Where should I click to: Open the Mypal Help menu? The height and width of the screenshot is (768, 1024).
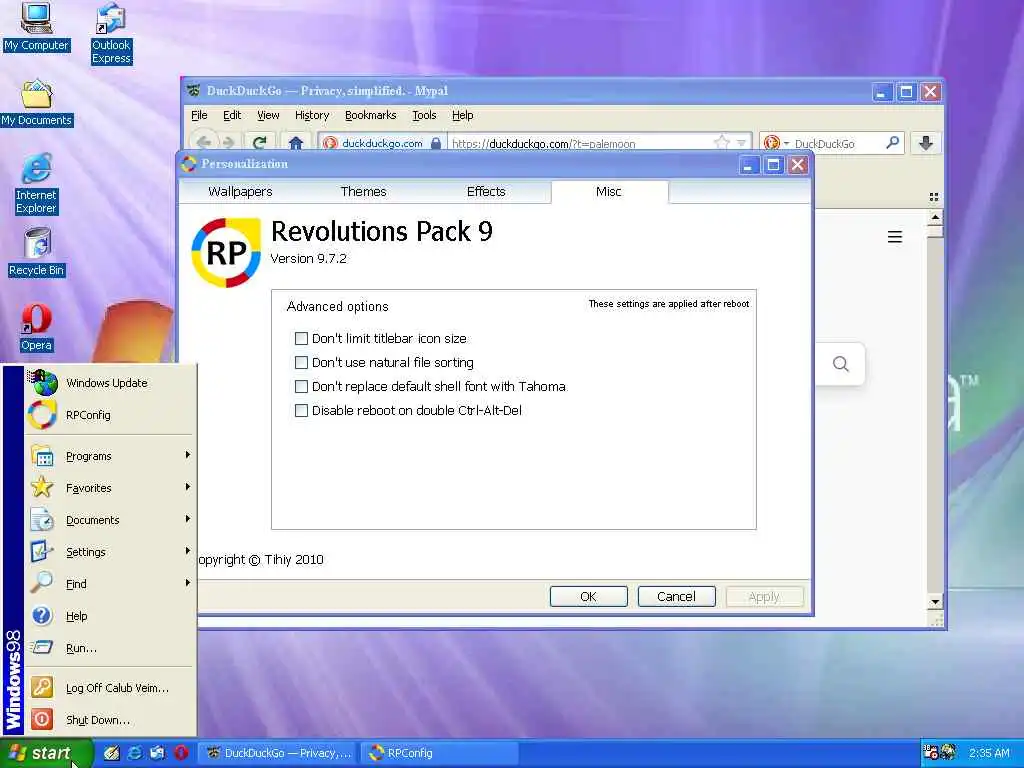pos(462,115)
